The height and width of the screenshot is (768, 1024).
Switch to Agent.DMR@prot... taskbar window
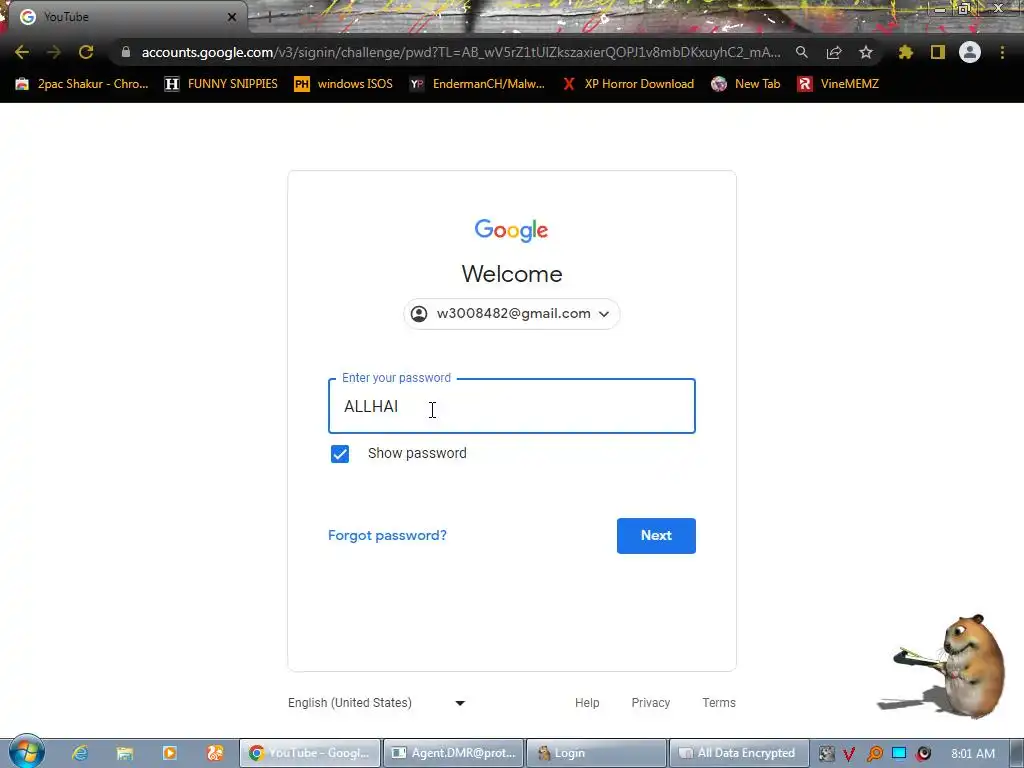tap(453, 753)
